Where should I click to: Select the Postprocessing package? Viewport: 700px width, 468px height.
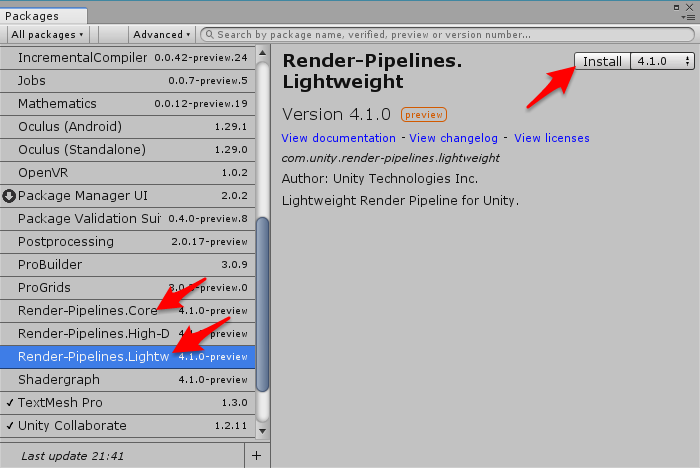(128, 242)
